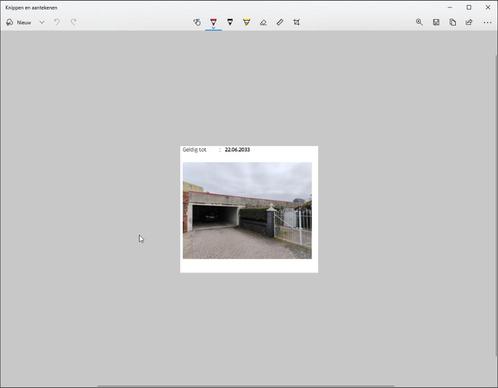Expand the Nieuw snip delay dropdown
This screenshot has width=498, height=388.
pos(42,22)
